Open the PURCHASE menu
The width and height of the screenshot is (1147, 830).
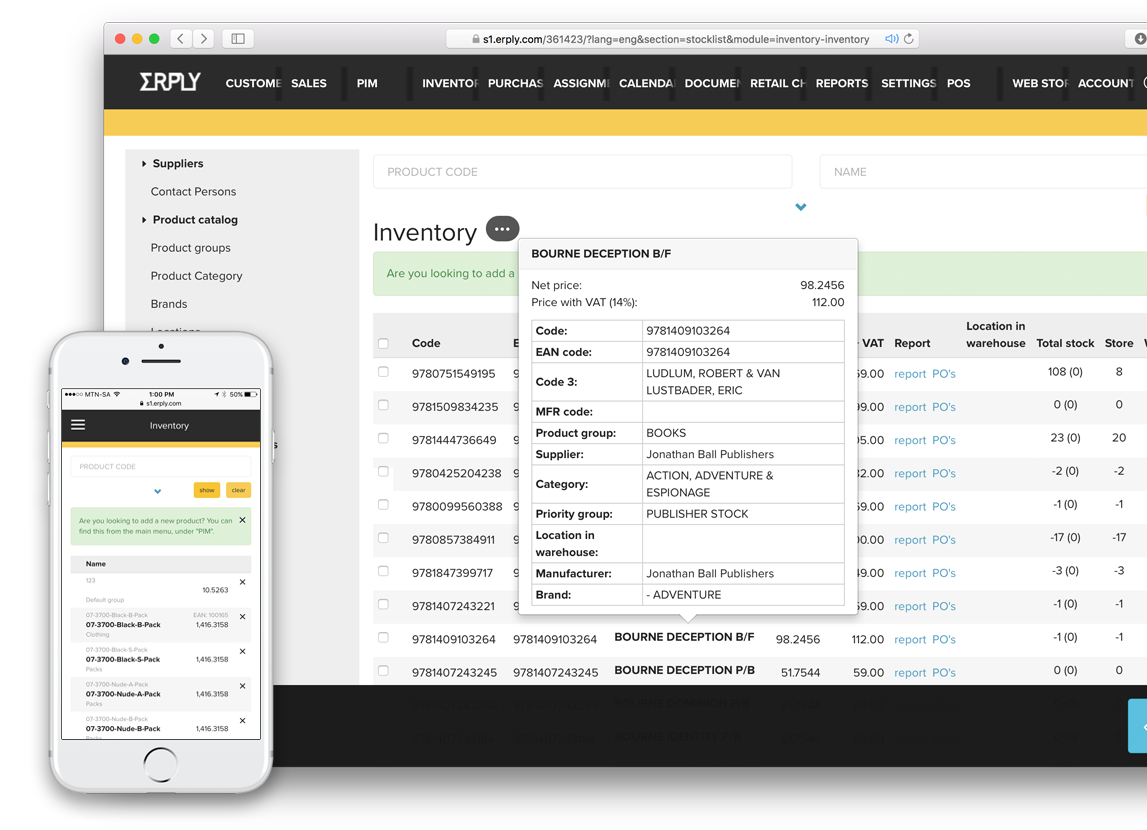[x=515, y=83]
